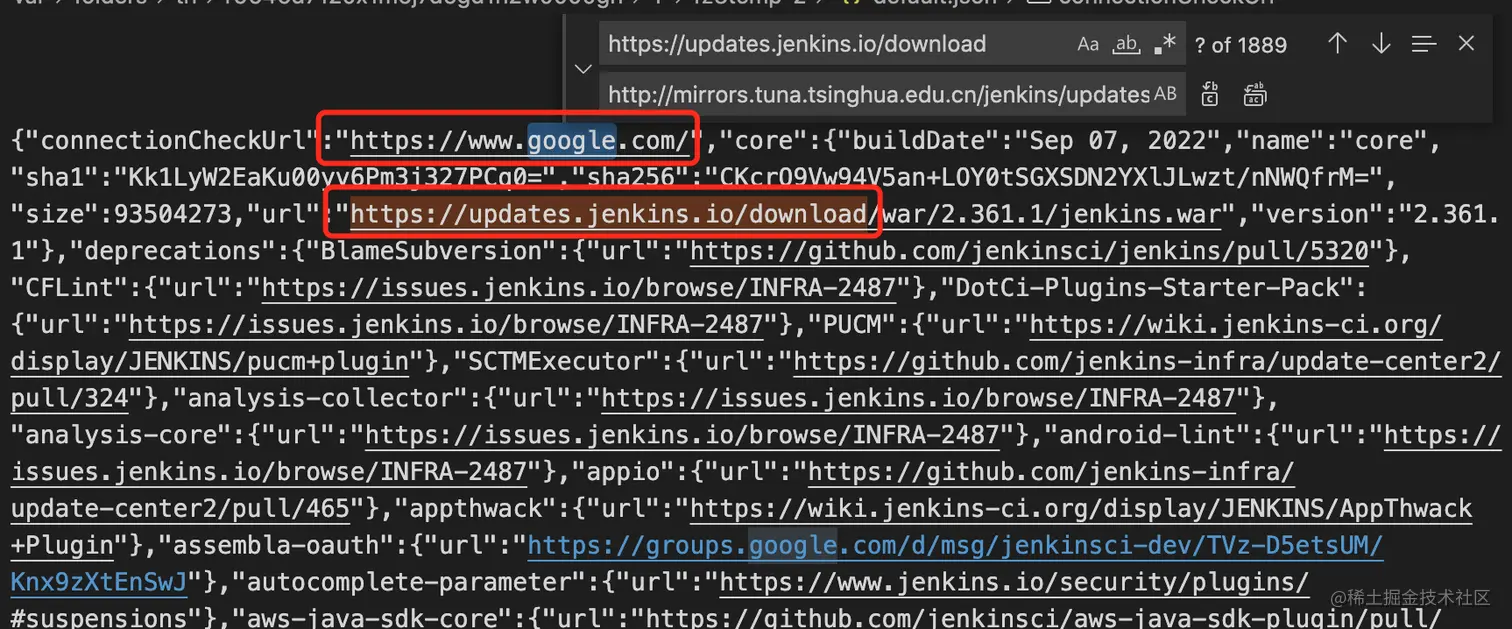Close the find and replace widget

1466,43
